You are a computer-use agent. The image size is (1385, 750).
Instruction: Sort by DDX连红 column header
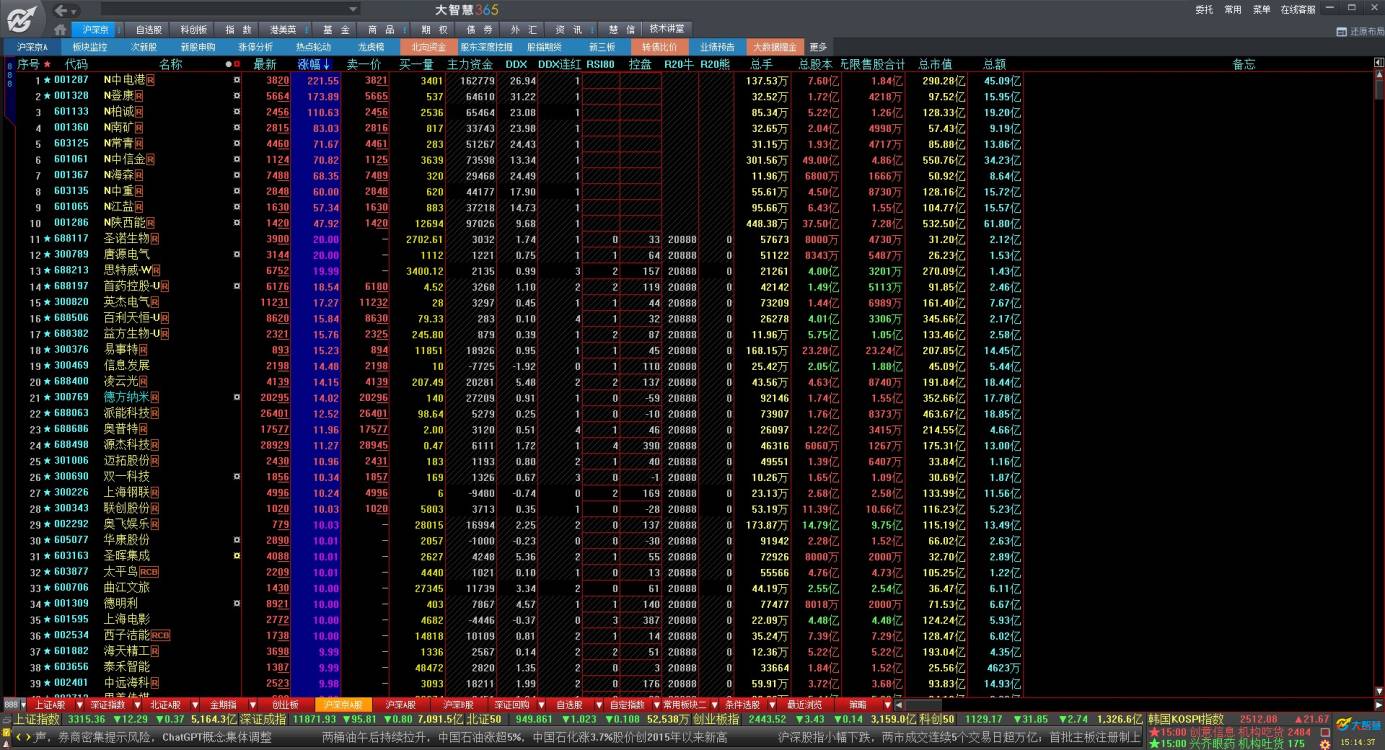pyautogui.click(x=559, y=64)
